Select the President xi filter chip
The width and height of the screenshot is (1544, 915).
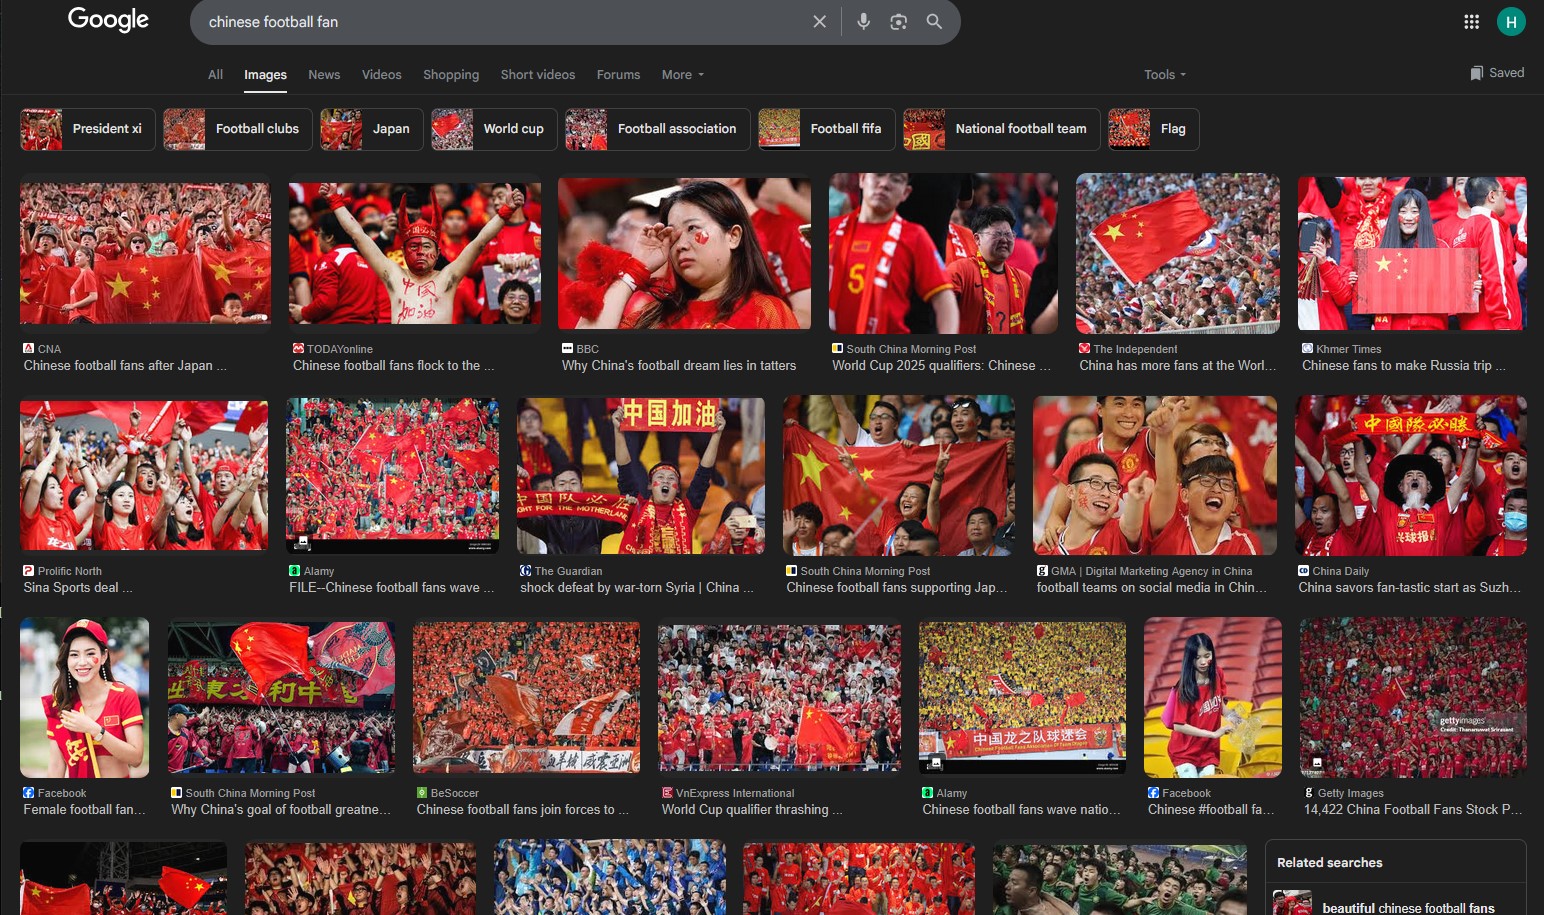coord(88,129)
